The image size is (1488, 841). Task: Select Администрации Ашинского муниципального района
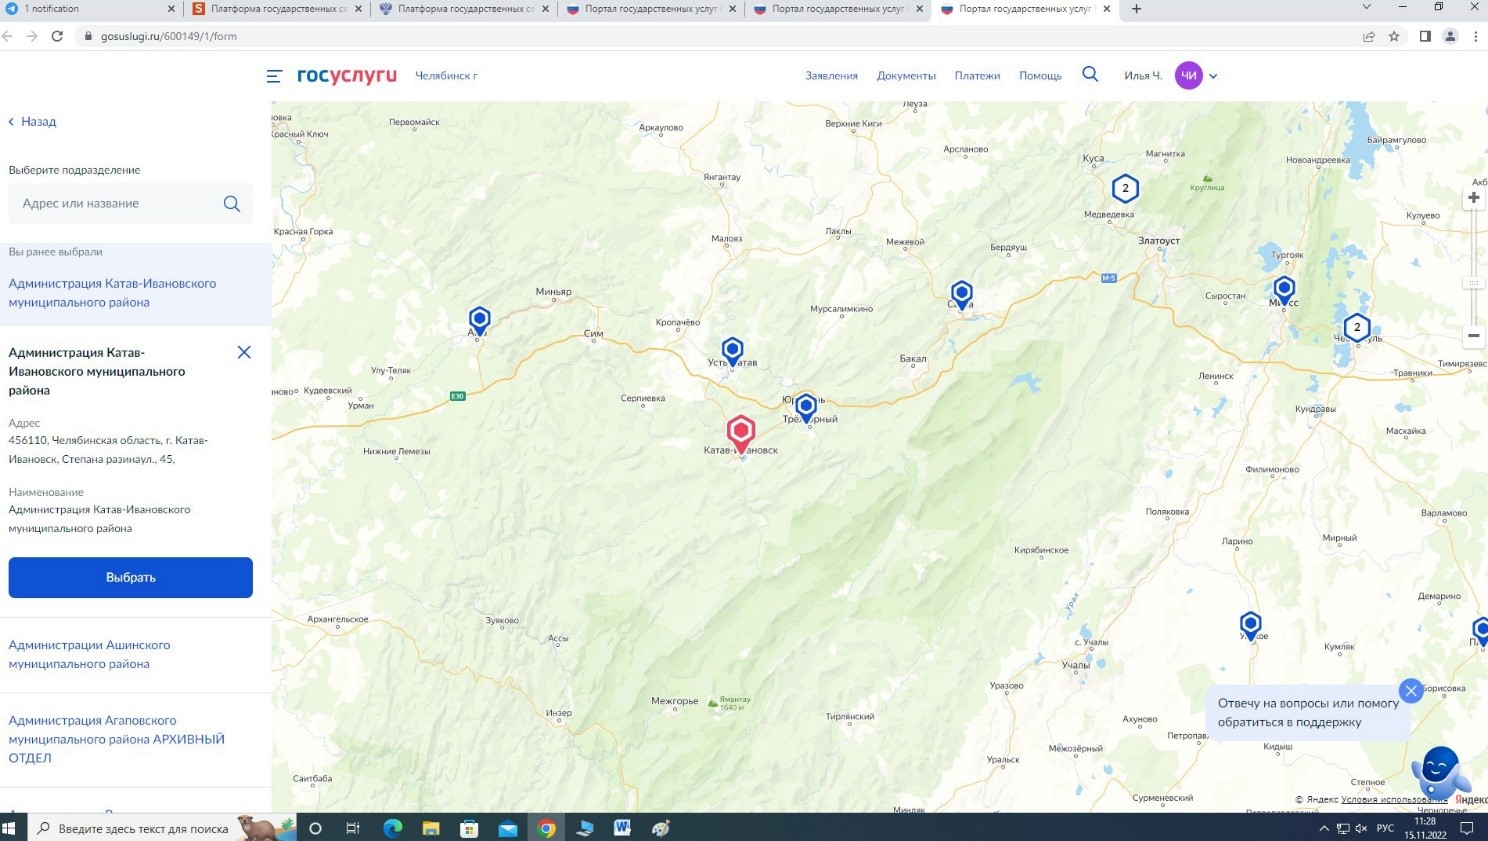pos(89,654)
